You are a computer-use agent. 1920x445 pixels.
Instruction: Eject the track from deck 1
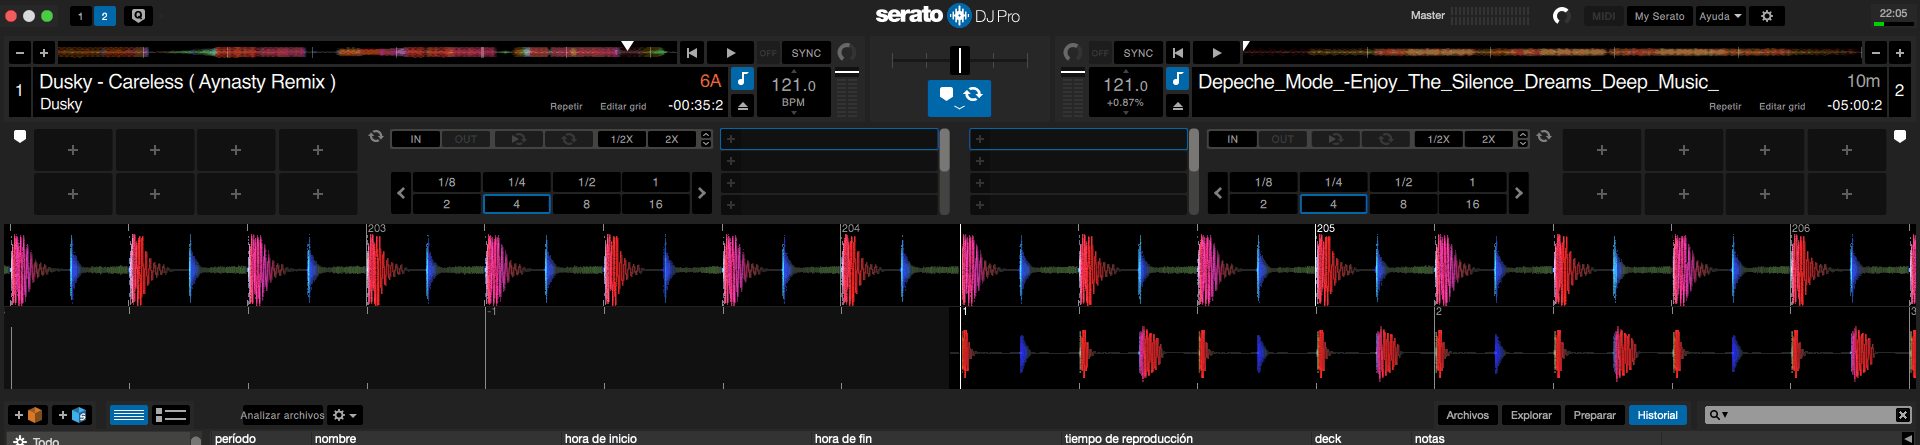(x=743, y=105)
